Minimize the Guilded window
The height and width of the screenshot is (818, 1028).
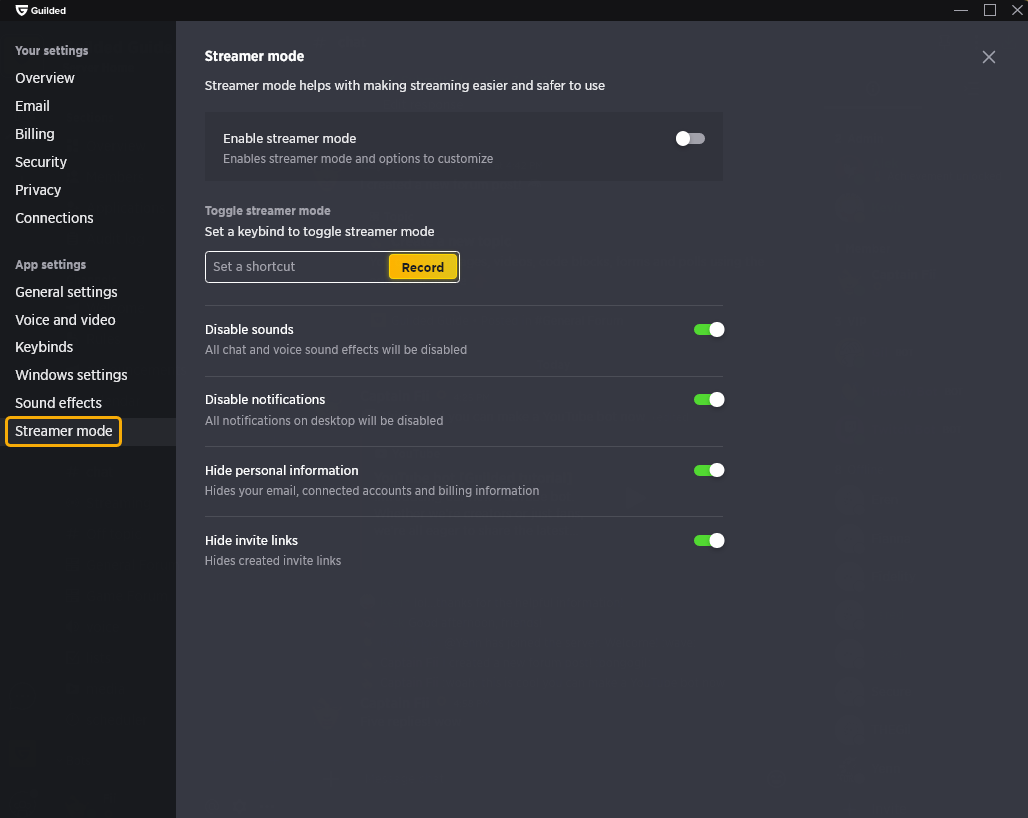[960, 10]
